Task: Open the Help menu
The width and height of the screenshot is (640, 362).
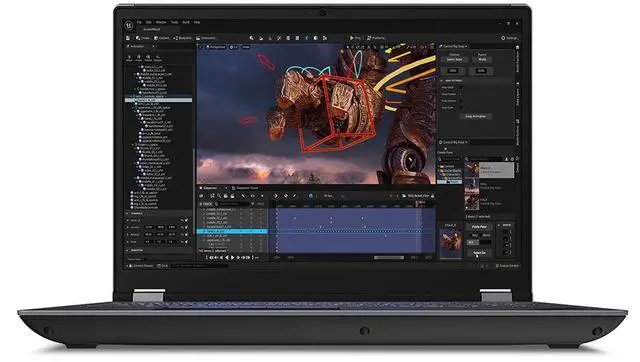Action: [x=197, y=22]
